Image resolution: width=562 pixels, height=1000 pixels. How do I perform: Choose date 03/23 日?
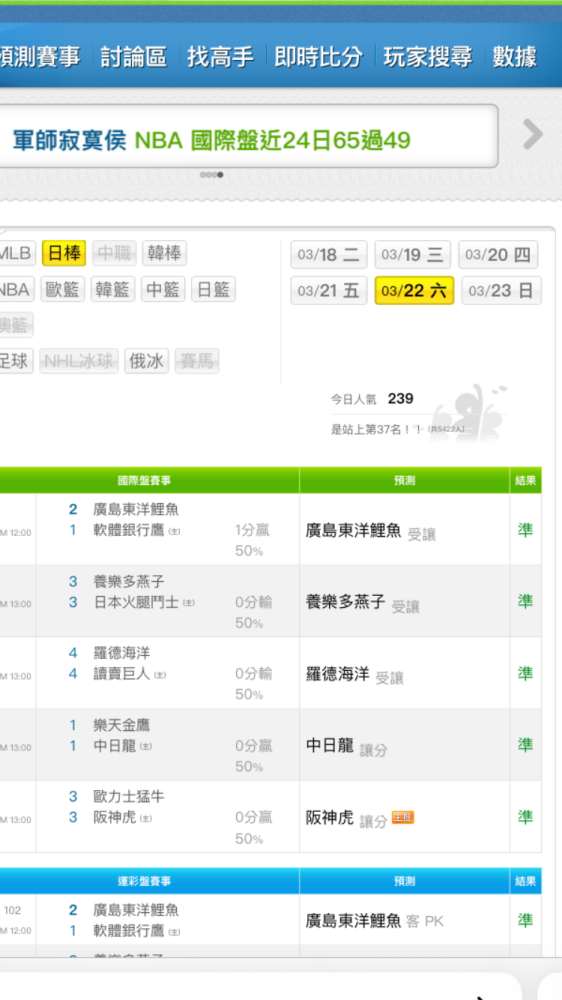501,291
